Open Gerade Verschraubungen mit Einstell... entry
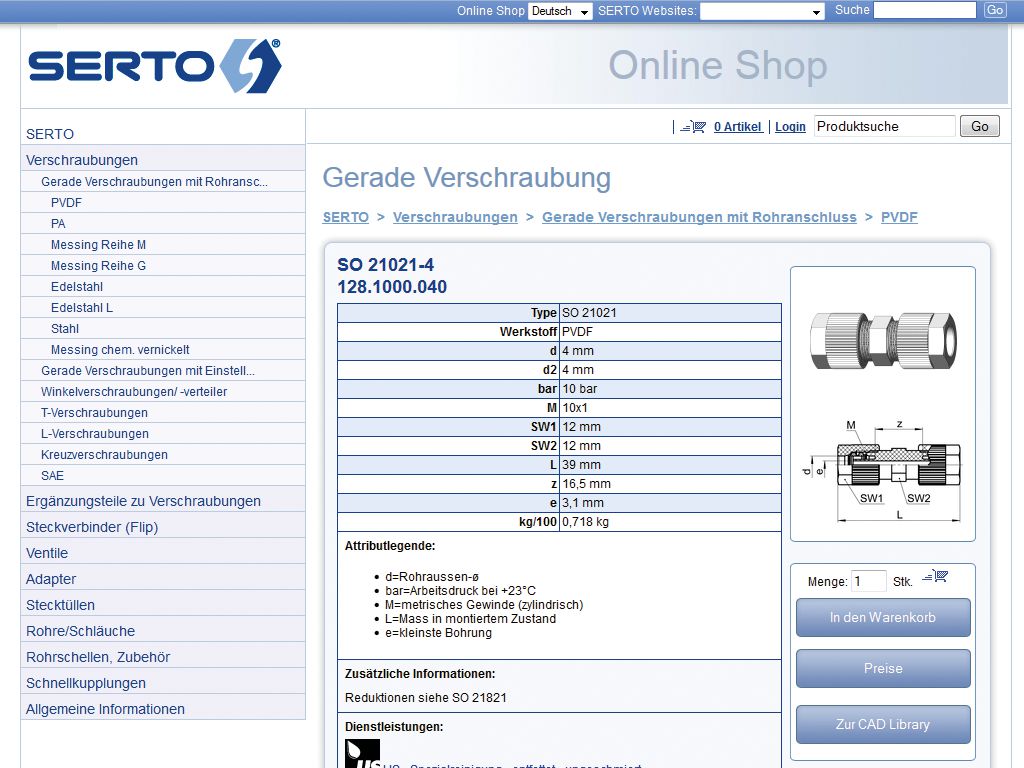 coord(148,370)
